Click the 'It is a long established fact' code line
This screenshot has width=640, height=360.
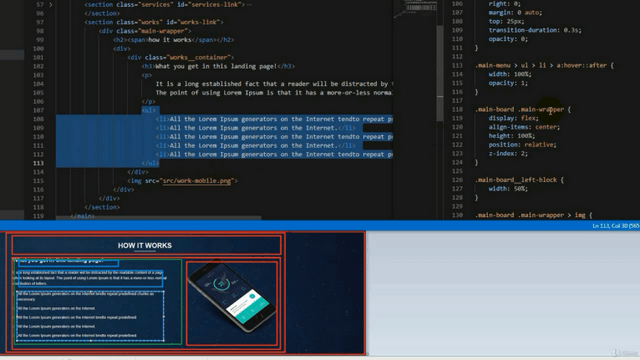tap(274, 84)
